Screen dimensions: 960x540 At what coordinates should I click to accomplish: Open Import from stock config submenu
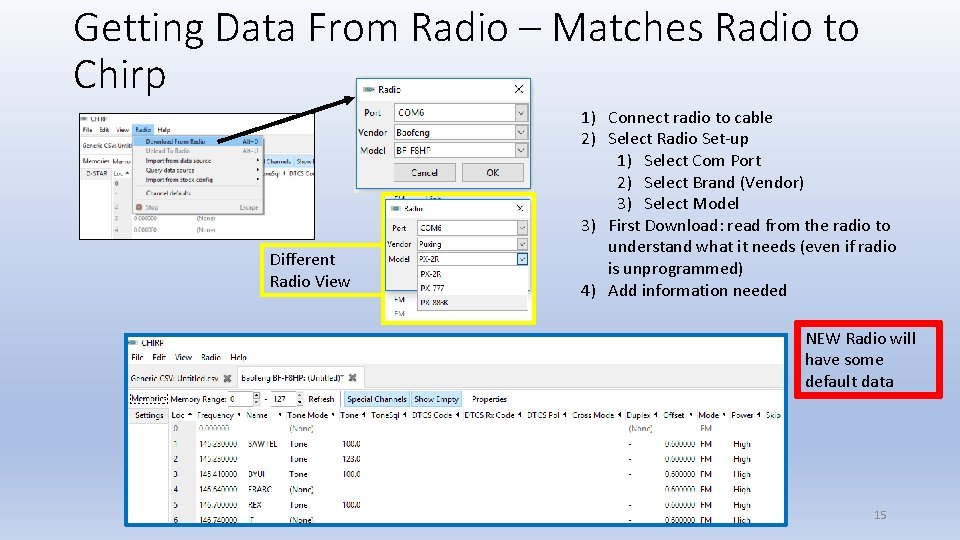point(198,180)
